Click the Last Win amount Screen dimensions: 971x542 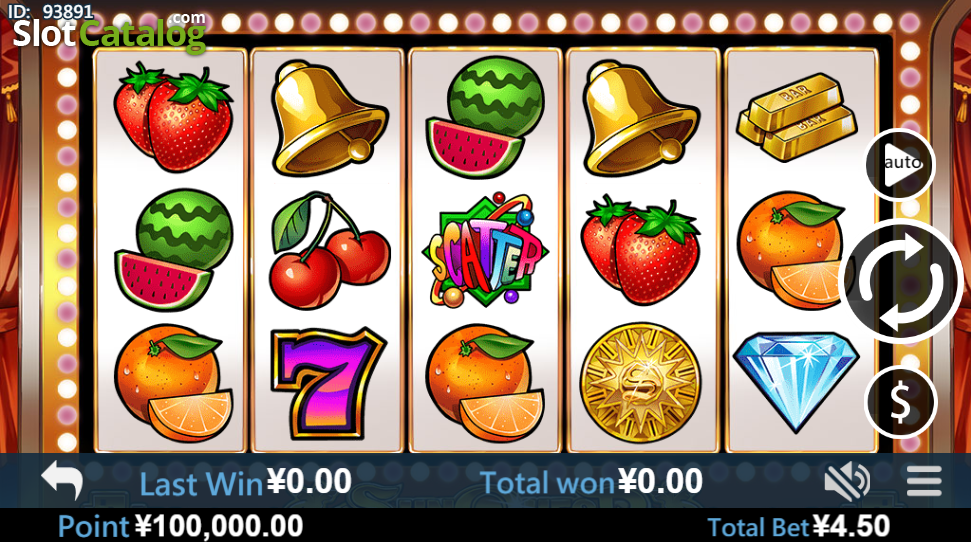click(310, 481)
